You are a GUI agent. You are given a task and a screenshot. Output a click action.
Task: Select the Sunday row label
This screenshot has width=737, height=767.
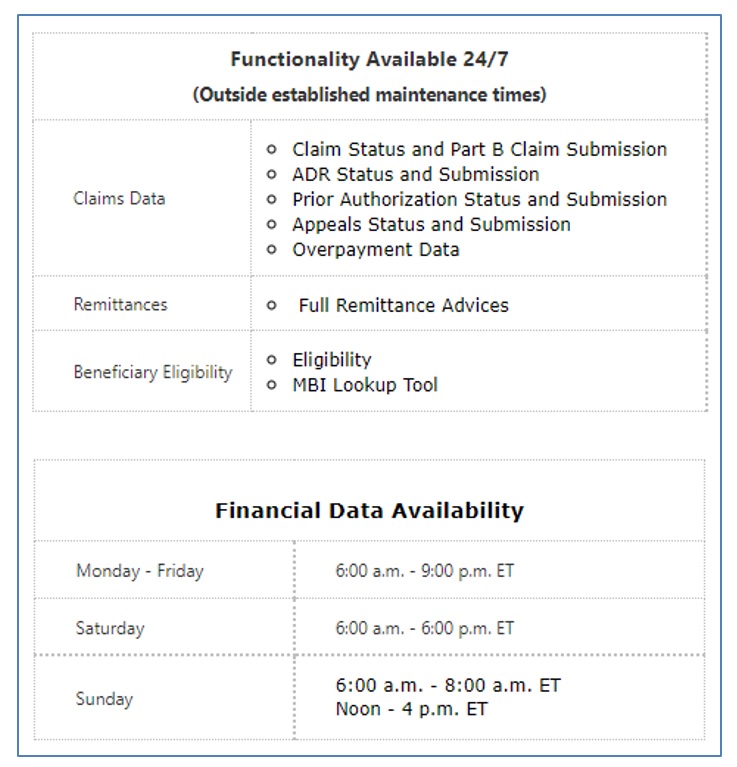coord(104,698)
